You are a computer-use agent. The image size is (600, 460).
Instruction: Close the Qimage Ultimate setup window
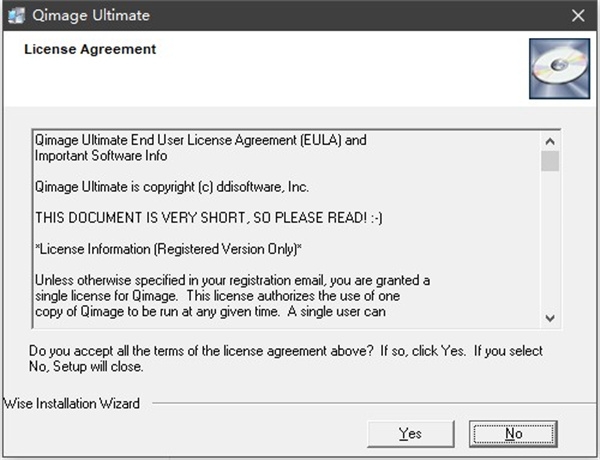577,15
